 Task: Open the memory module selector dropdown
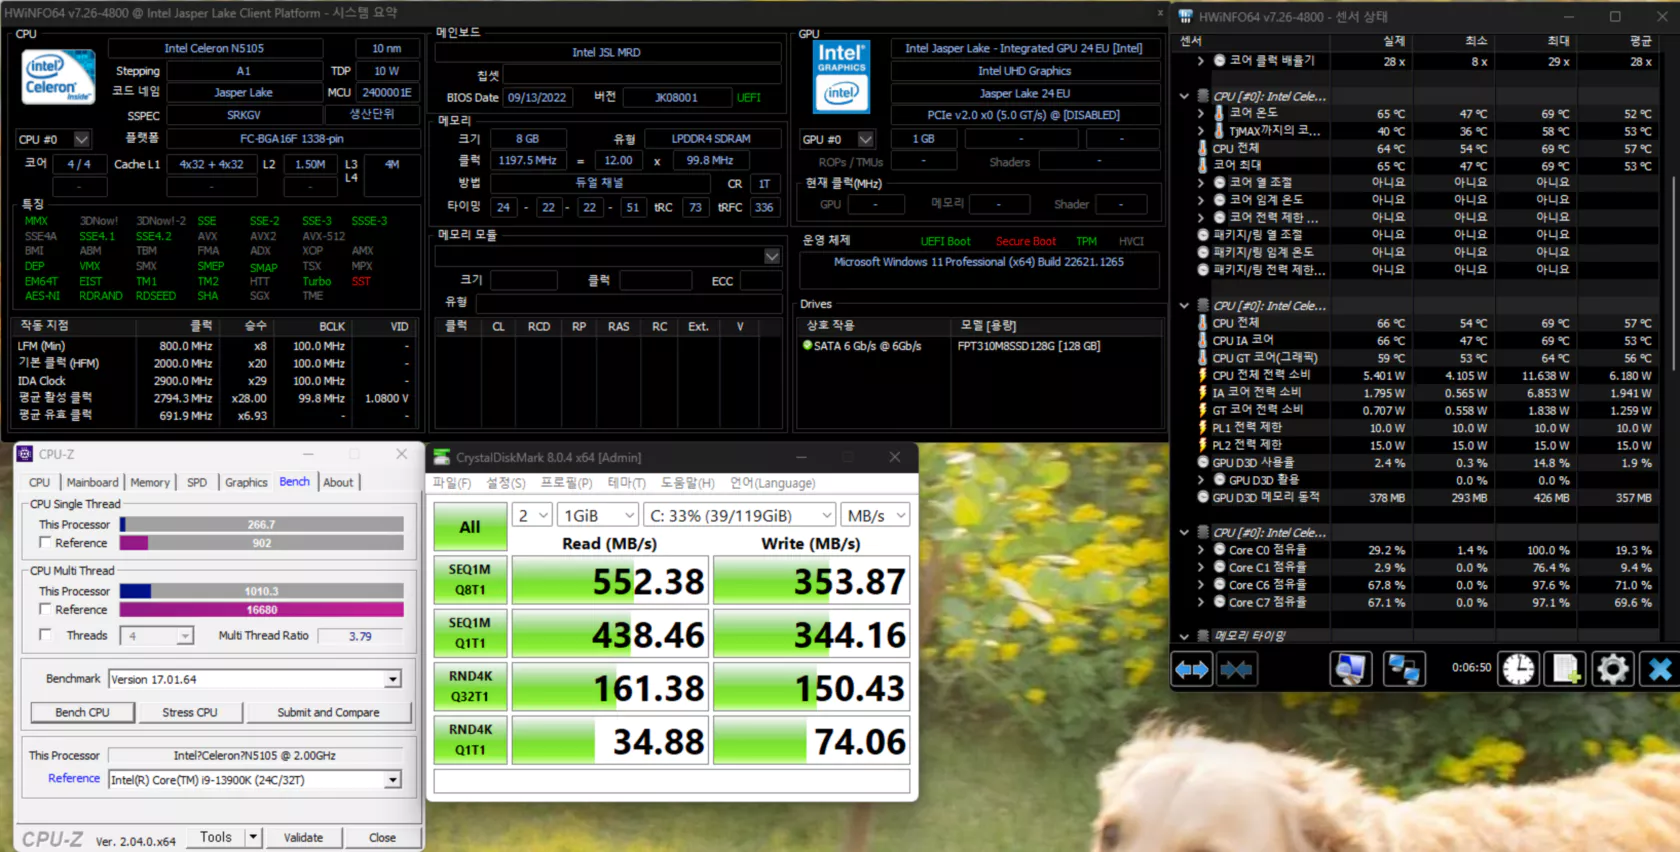(x=772, y=256)
